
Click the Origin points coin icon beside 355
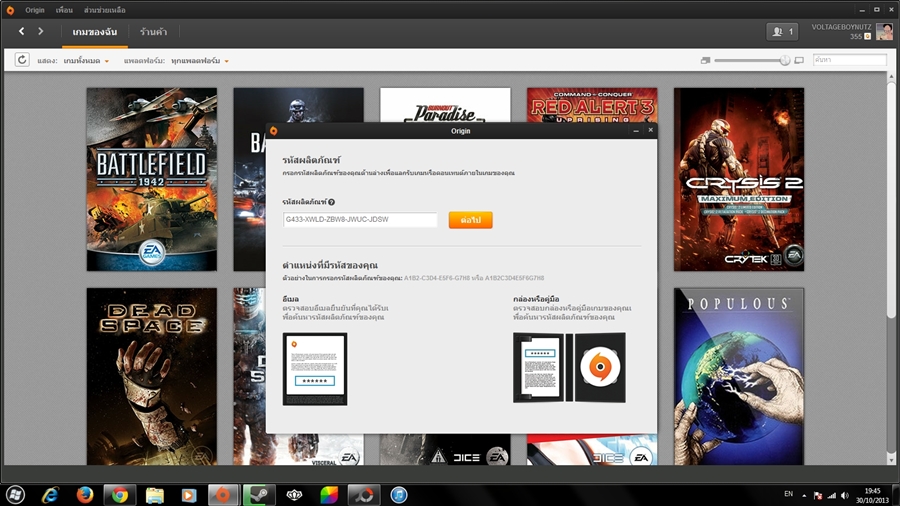(x=867, y=36)
